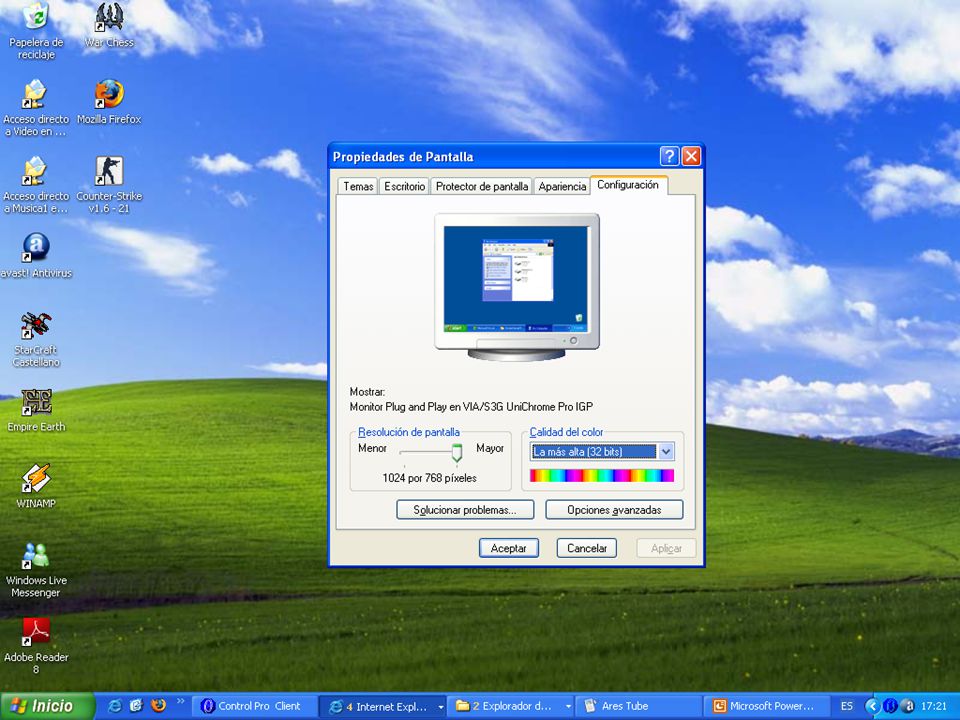This screenshot has width=960, height=720.
Task: Click the Monitor Plug and Play description text
Action: 471,407
